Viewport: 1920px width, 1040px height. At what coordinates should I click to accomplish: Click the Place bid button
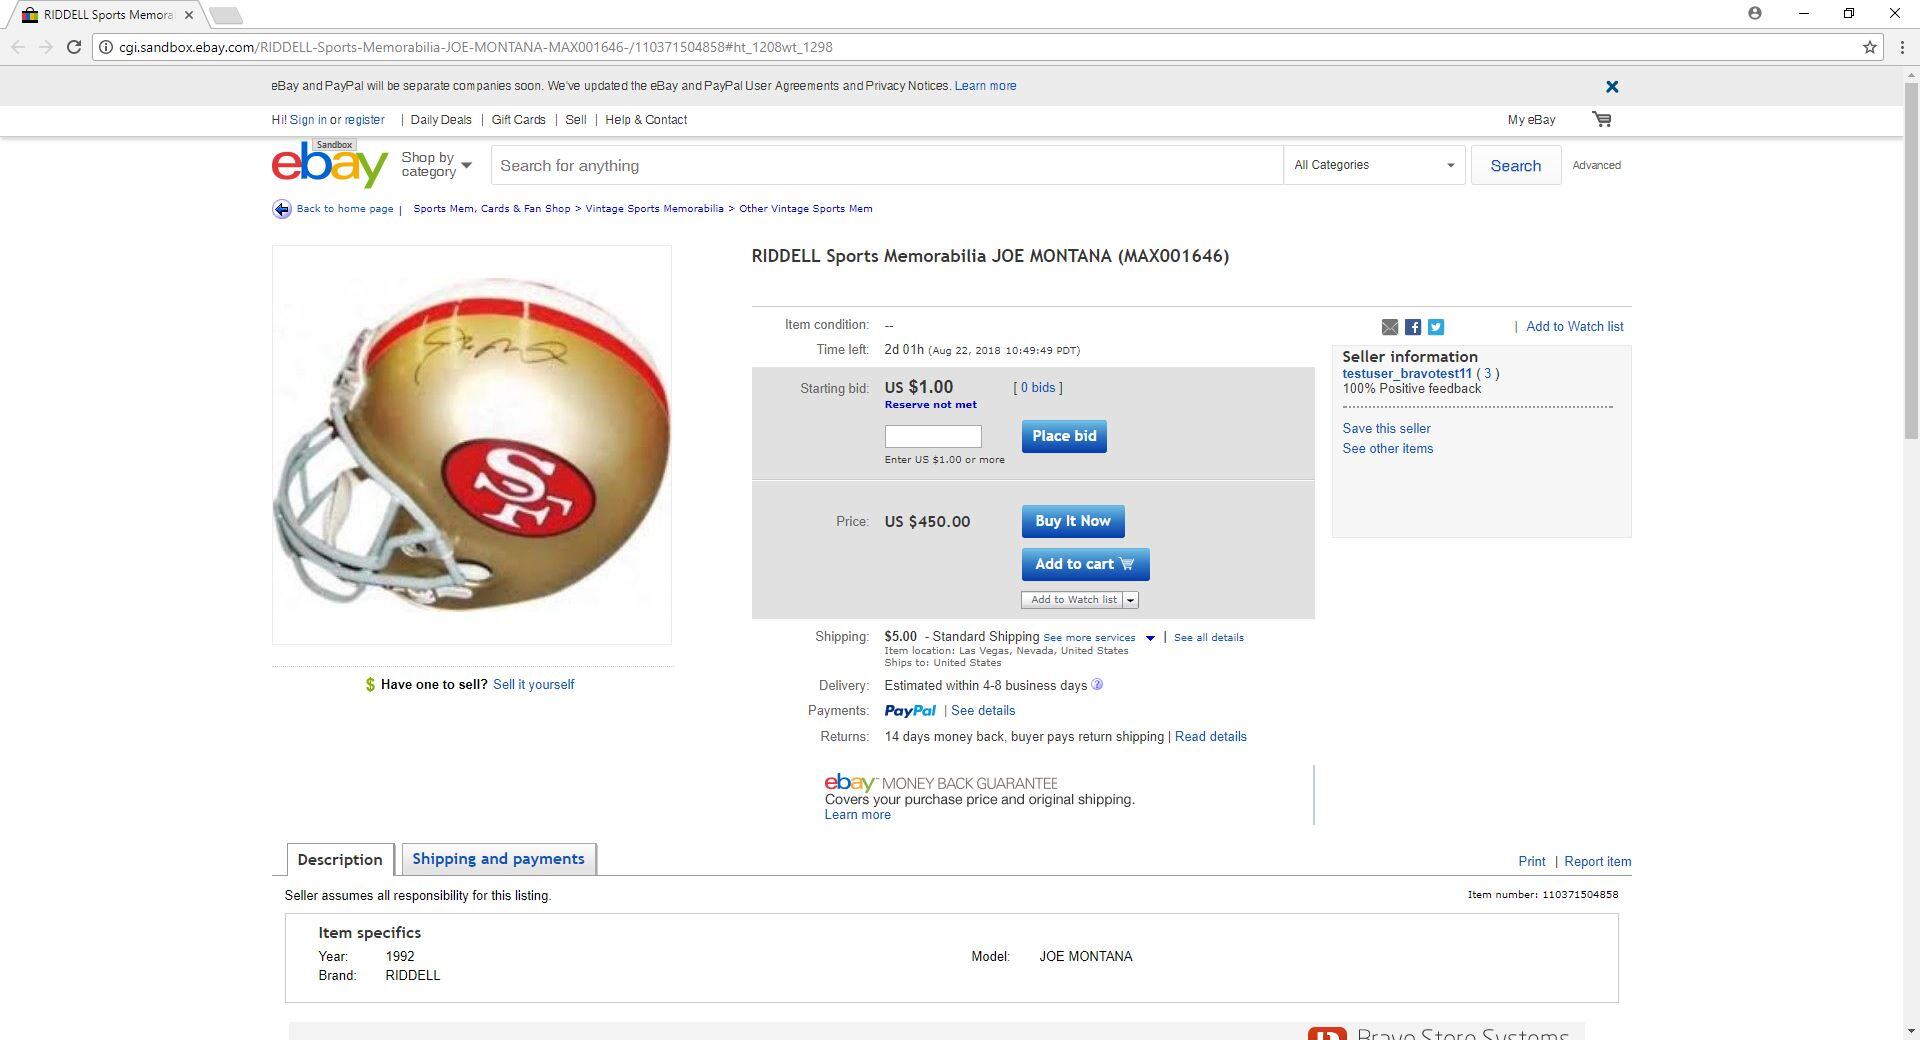click(x=1064, y=436)
